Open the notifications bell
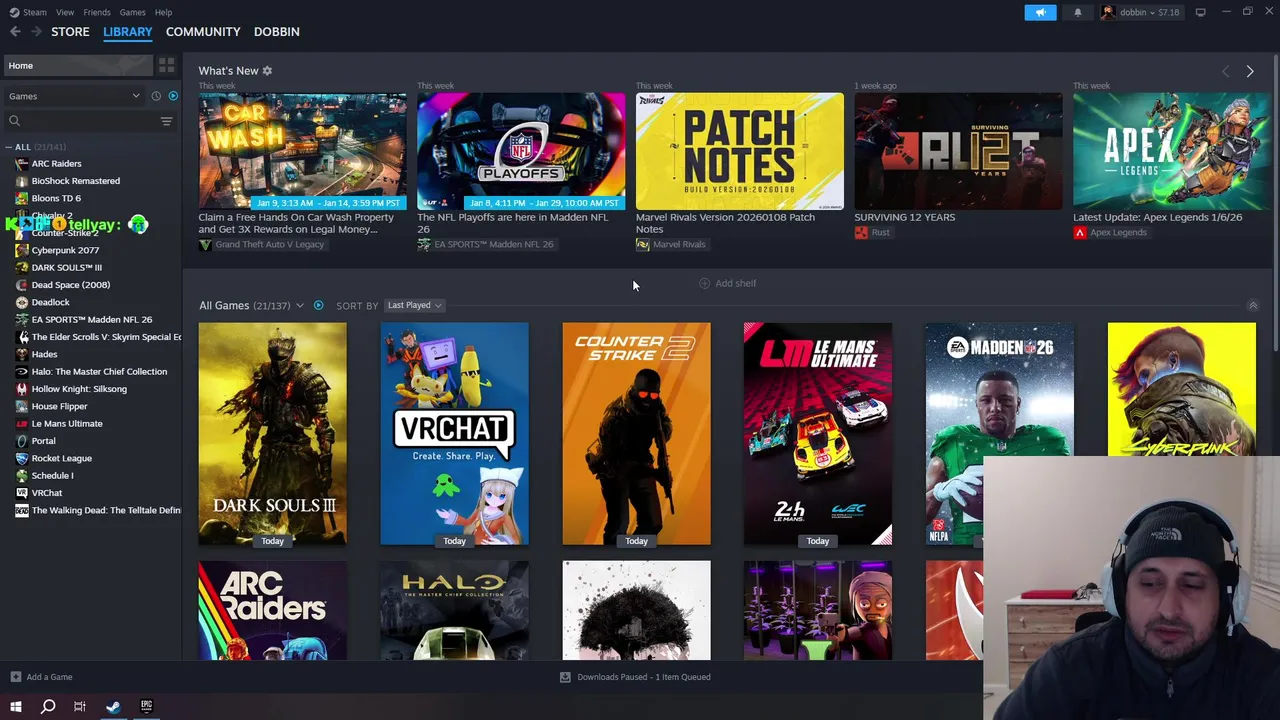 click(1077, 12)
